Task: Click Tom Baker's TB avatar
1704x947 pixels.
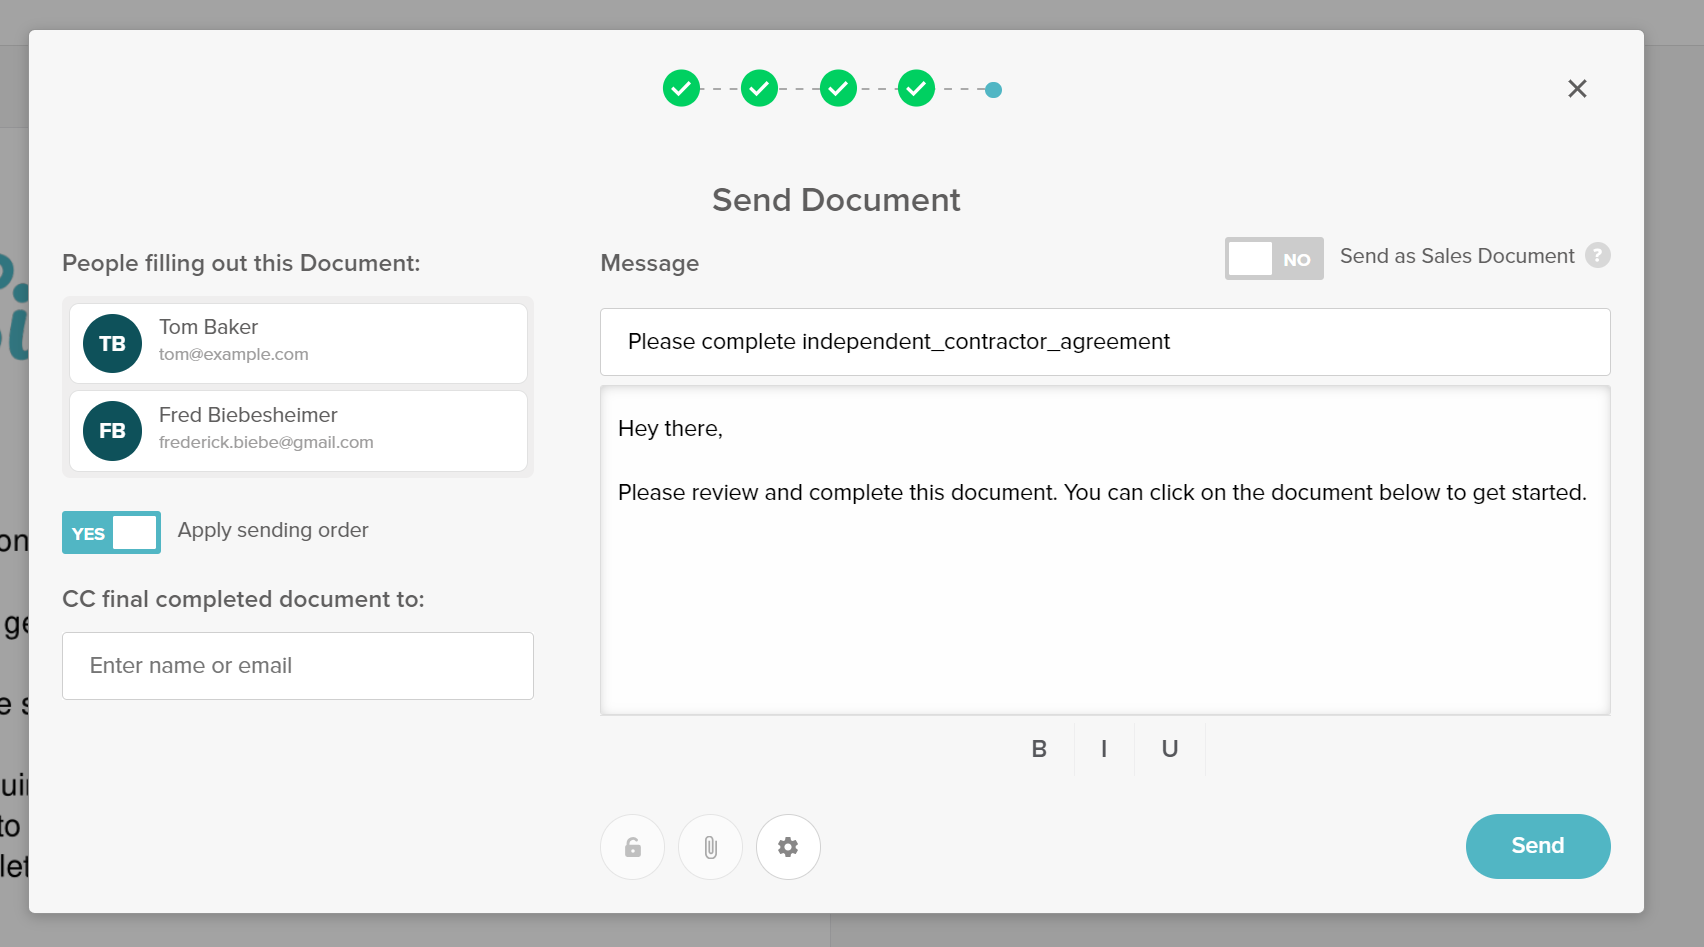Action: pos(111,343)
